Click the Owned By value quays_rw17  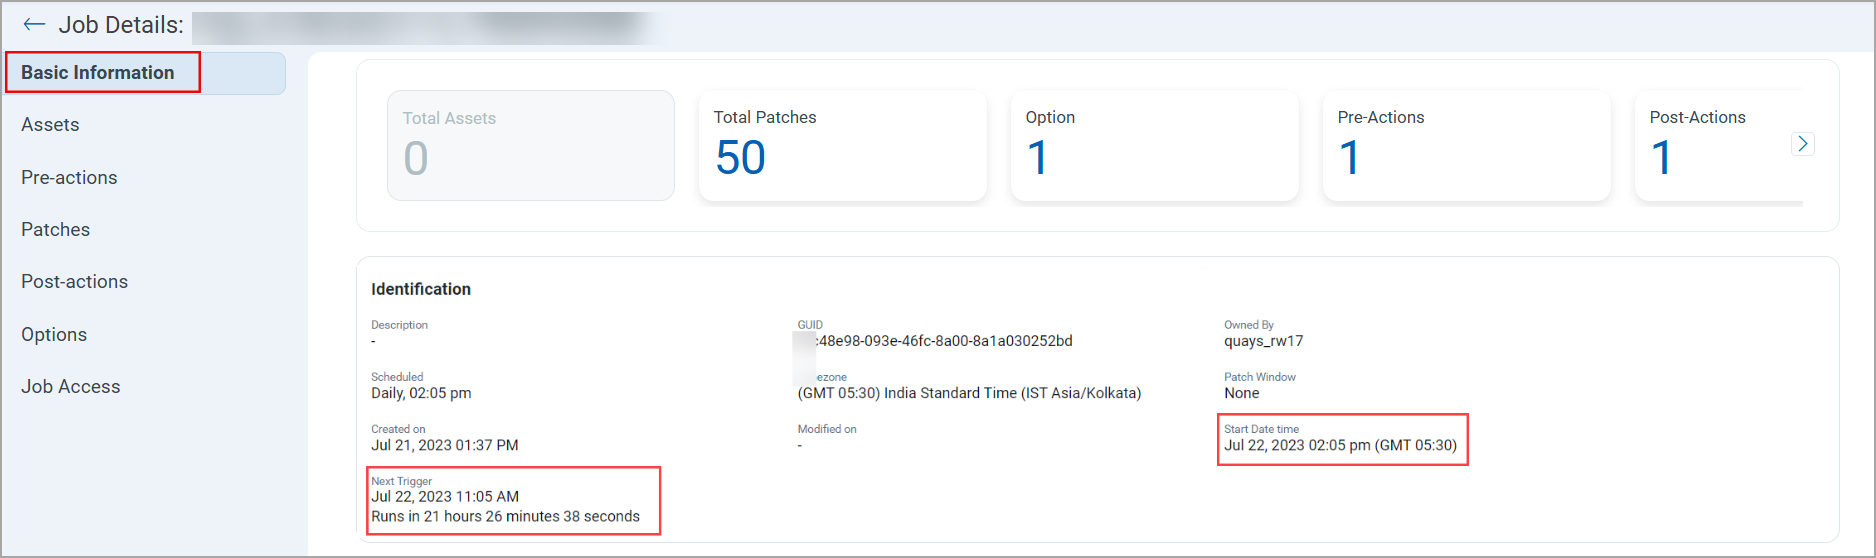1263,341
